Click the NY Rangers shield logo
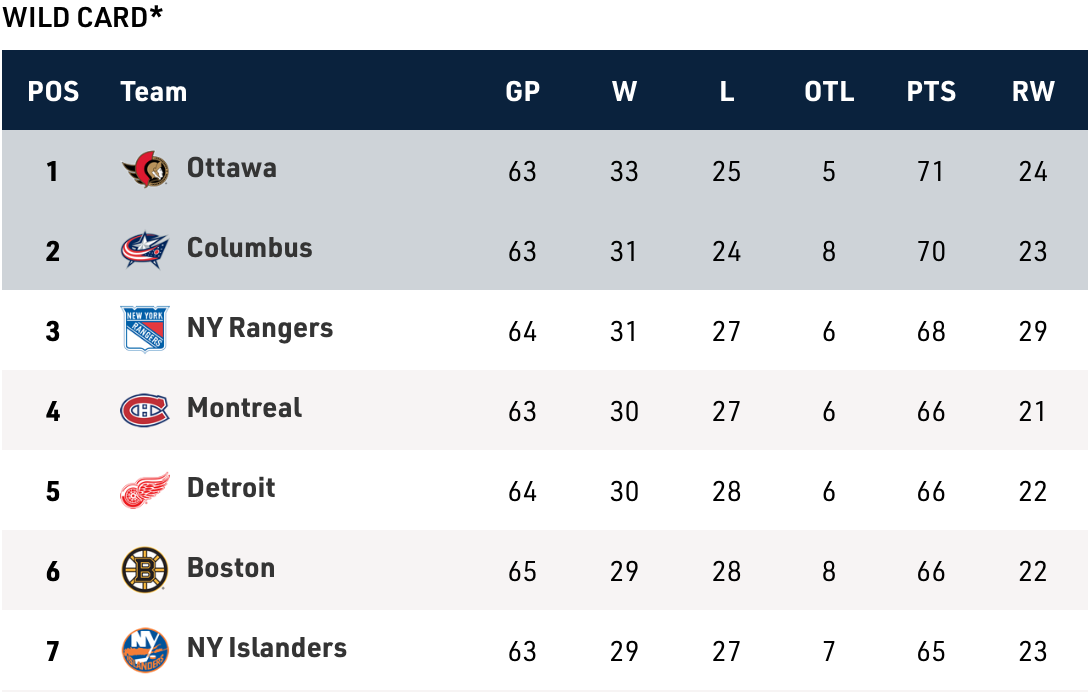Screen dimensions: 1088x692 point(145,330)
